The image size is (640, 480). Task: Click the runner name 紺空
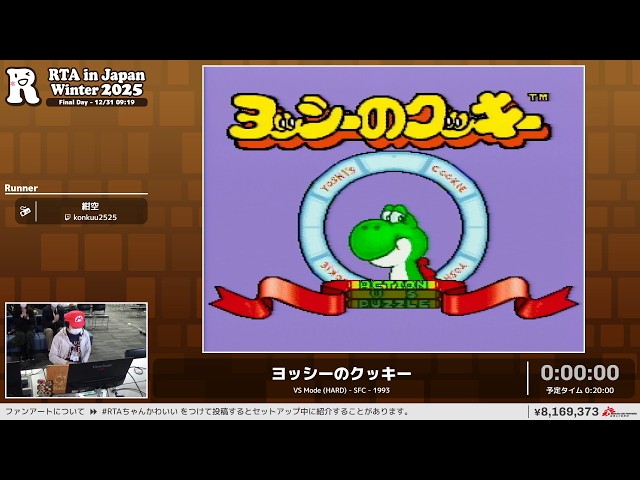pos(90,207)
